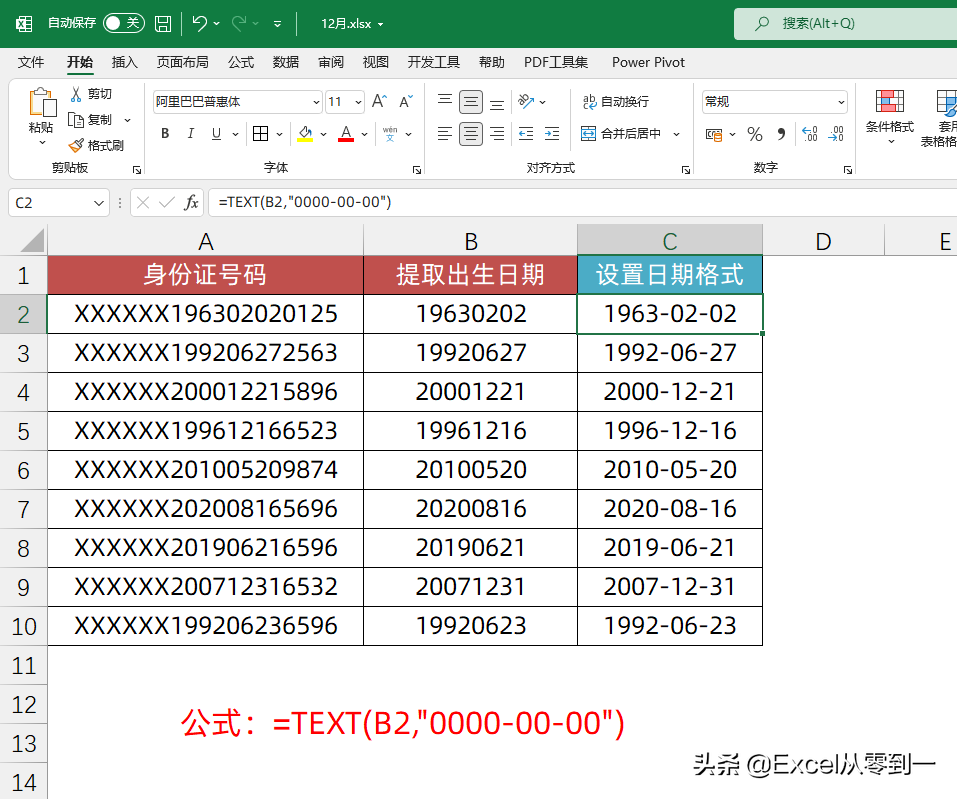Viewport: 957px width, 799px height.
Task: Open the fill color dropdown arrow
Action: pos(323,134)
